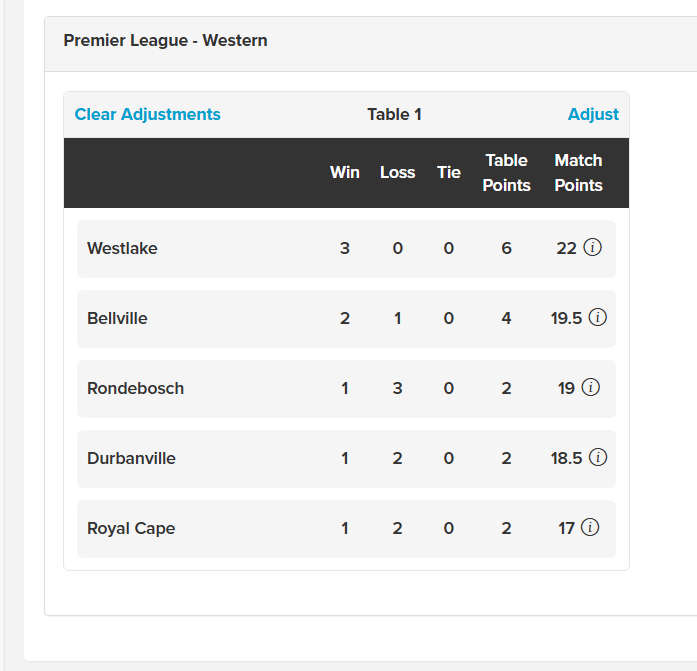The width and height of the screenshot is (697, 671).
Task: Show match points info for Durbanville
Action: 598,458
